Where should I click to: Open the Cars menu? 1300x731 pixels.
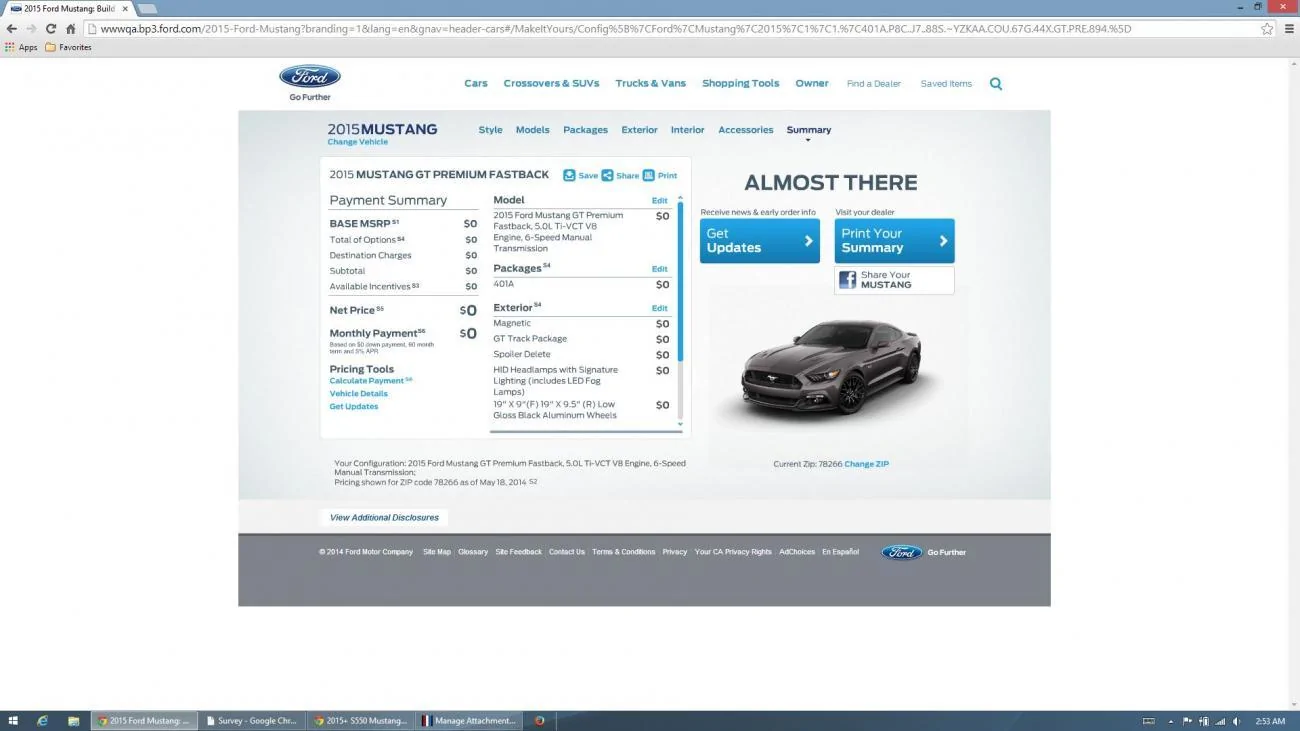tap(476, 84)
